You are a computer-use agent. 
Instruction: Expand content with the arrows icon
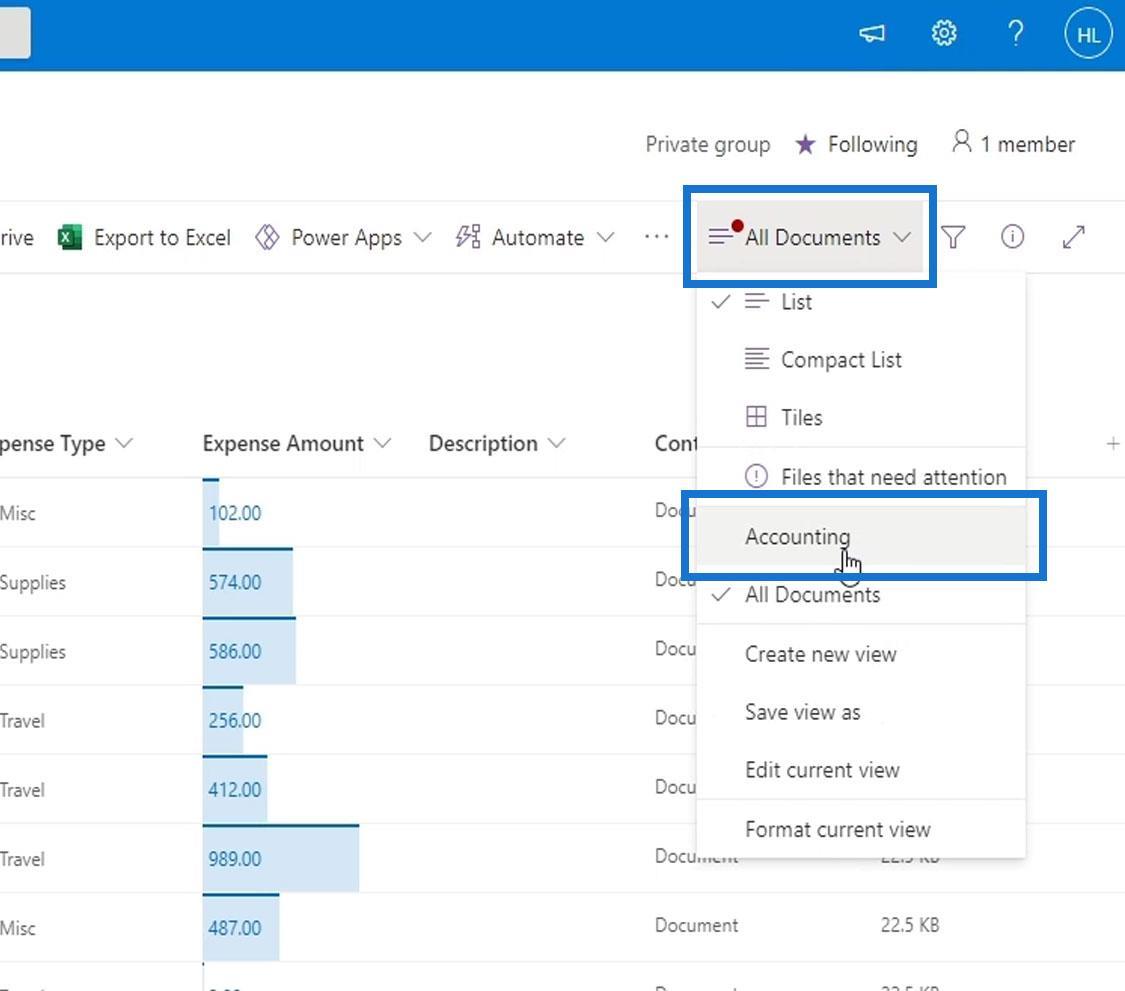1073,237
